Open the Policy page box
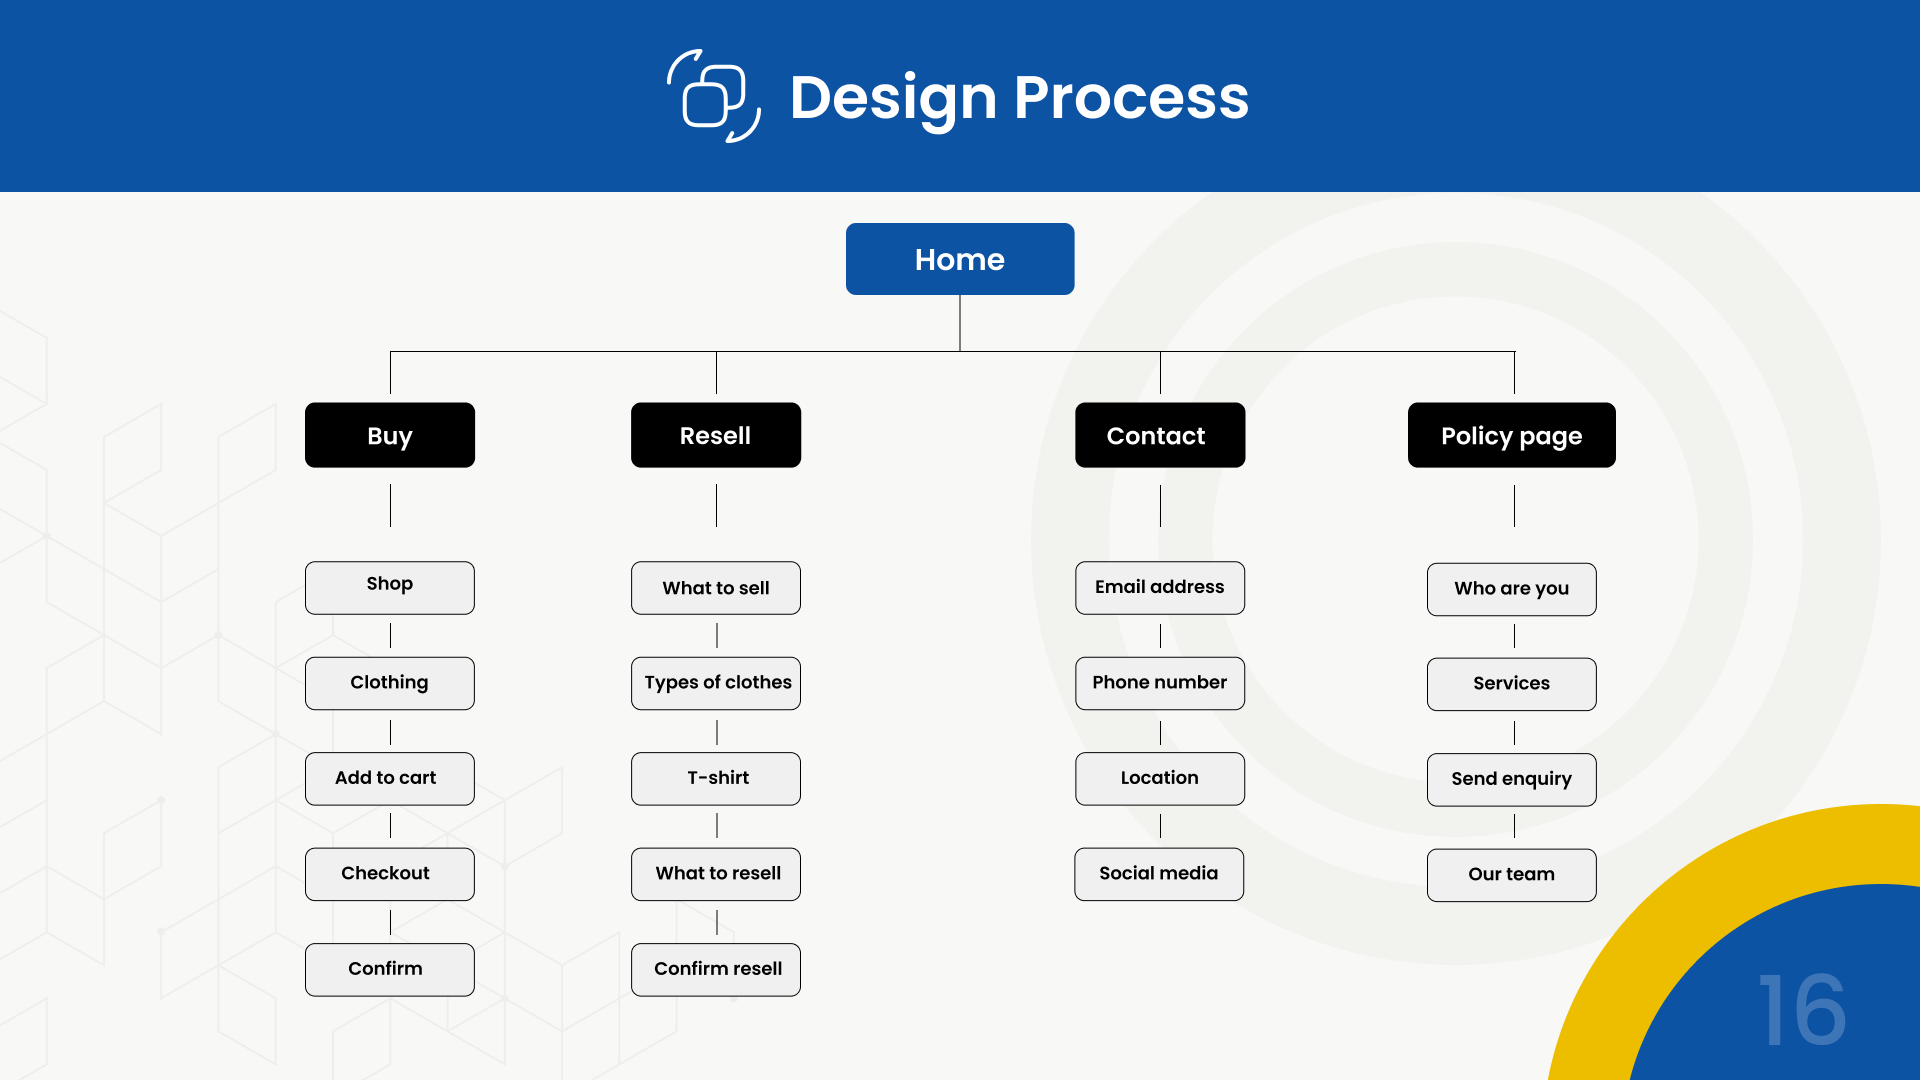Screen dimensions: 1920x1080 tap(1511, 435)
